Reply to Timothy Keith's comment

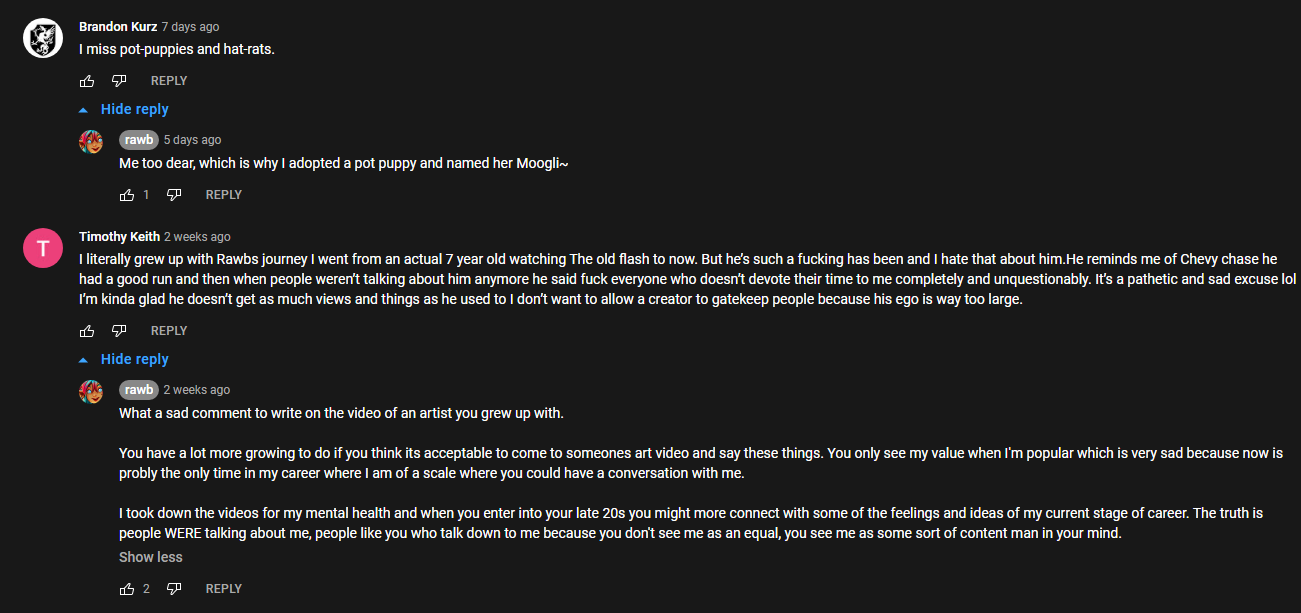point(169,331)
